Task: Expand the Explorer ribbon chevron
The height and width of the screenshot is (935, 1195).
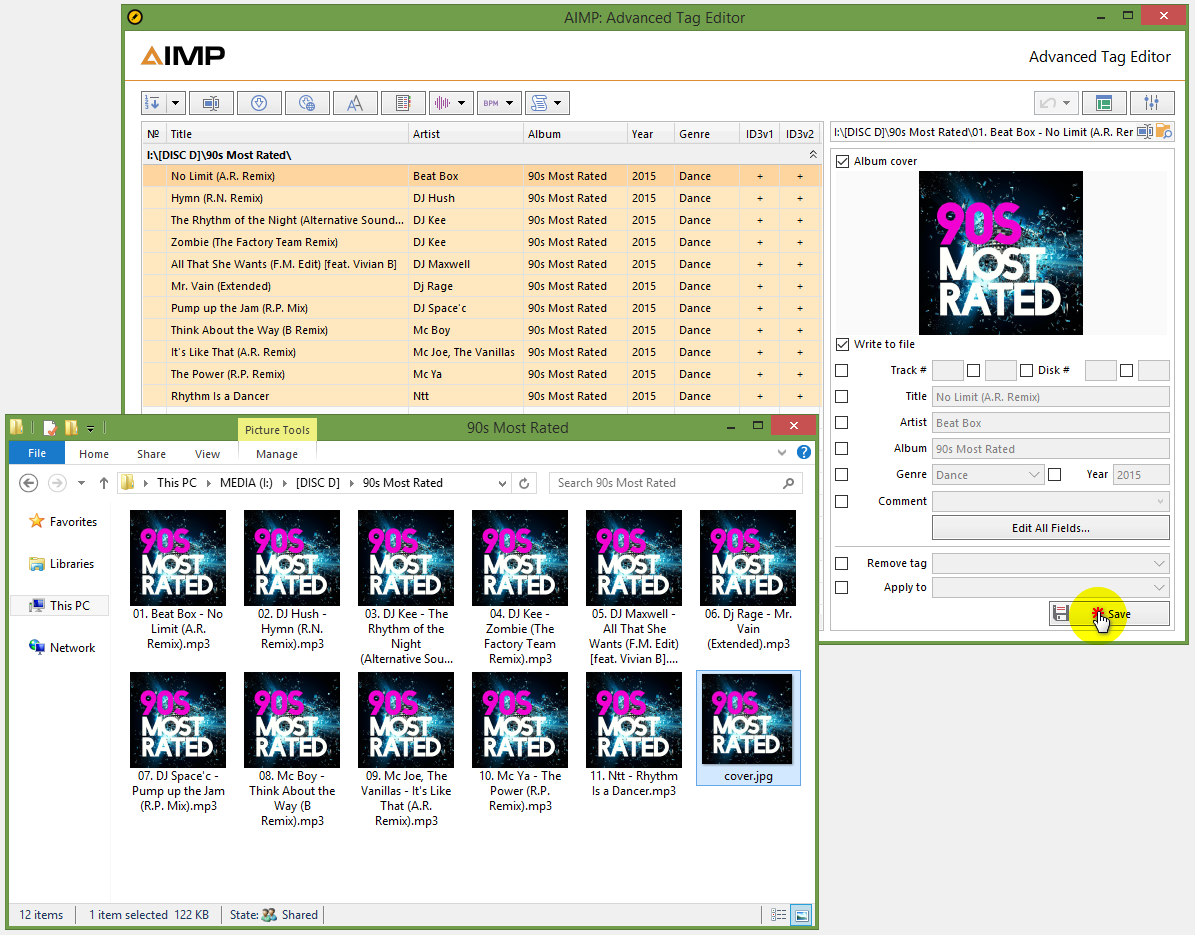Action: tap(781, 453)
